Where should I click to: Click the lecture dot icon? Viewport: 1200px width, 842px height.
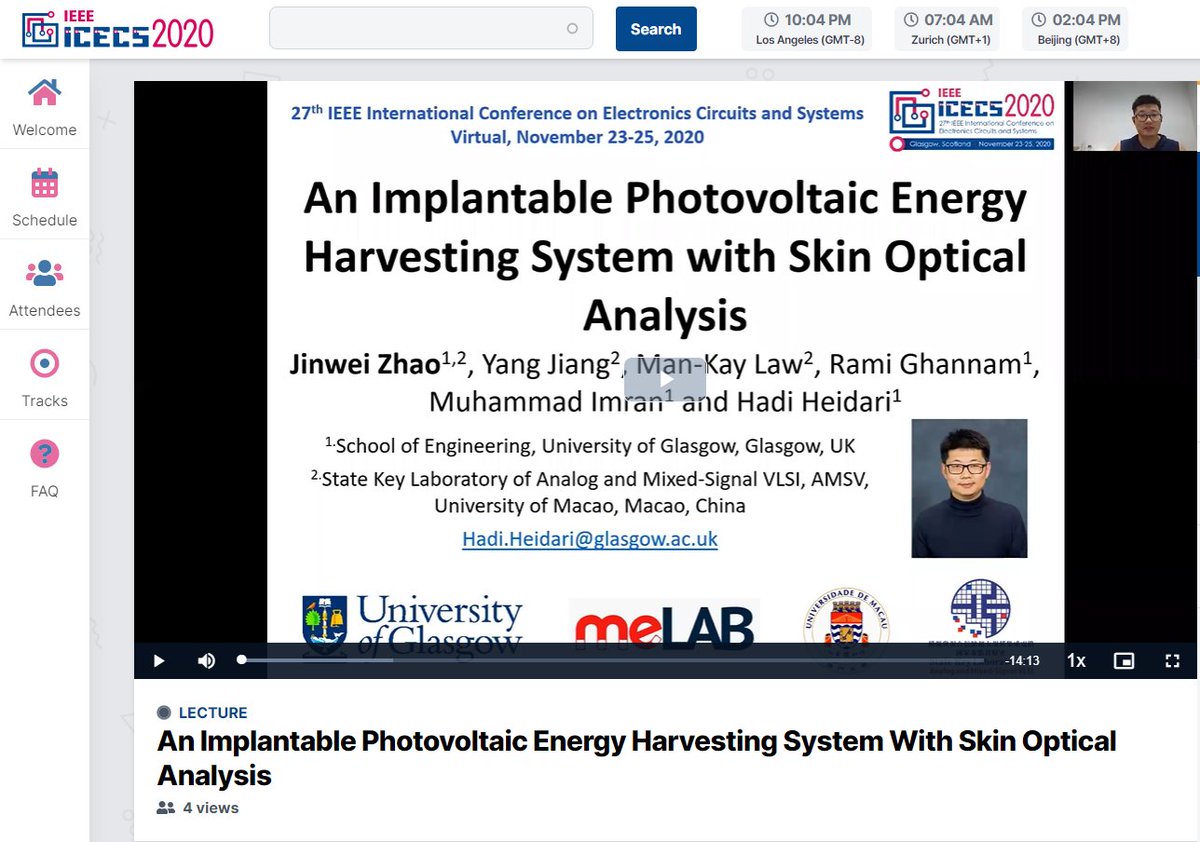tap(164, 713)
